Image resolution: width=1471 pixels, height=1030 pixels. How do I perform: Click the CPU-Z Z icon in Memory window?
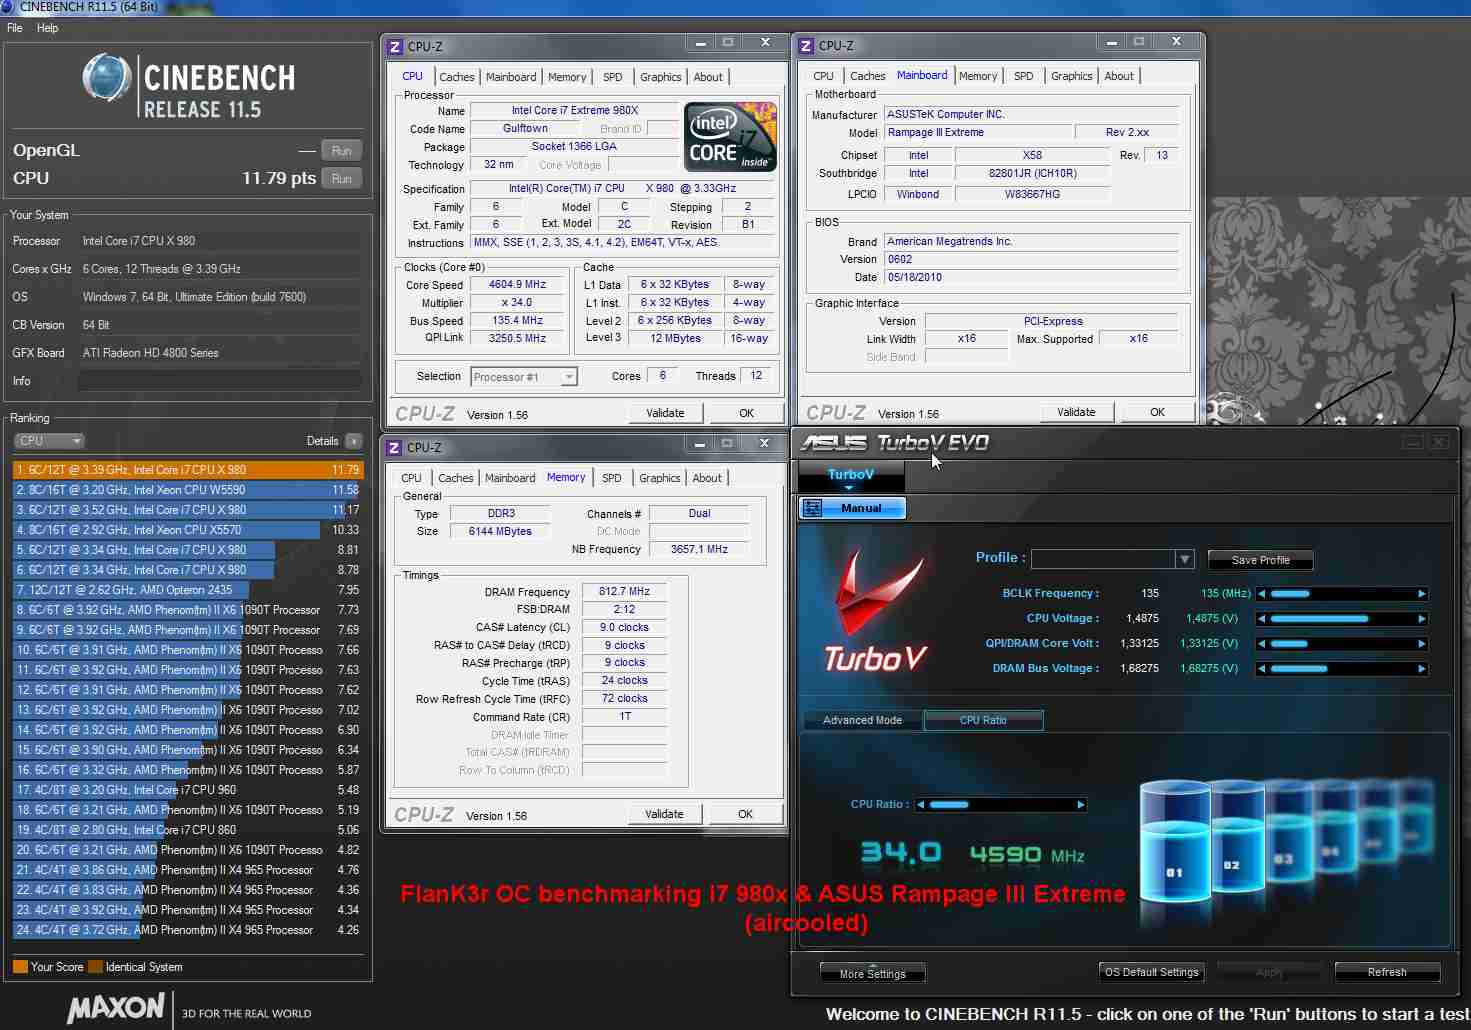[x=394, y=447]
